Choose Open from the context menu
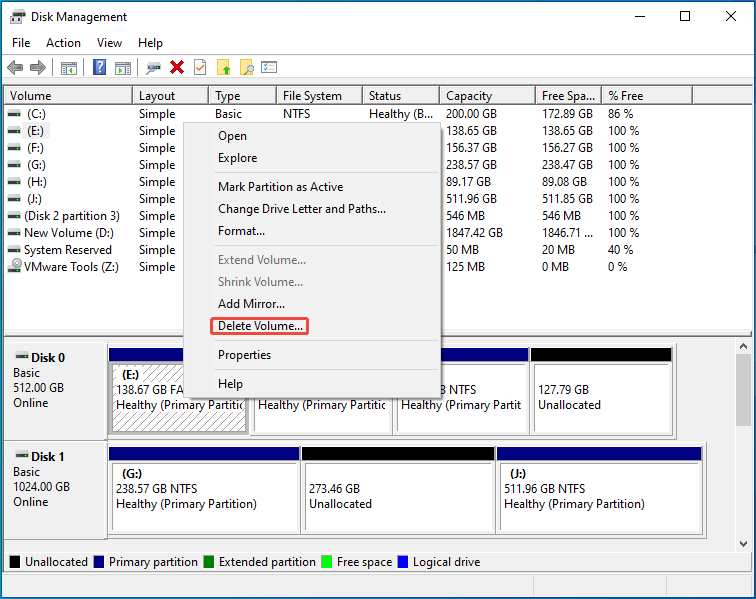The image size is (756, 599). (x=312, y=136)
